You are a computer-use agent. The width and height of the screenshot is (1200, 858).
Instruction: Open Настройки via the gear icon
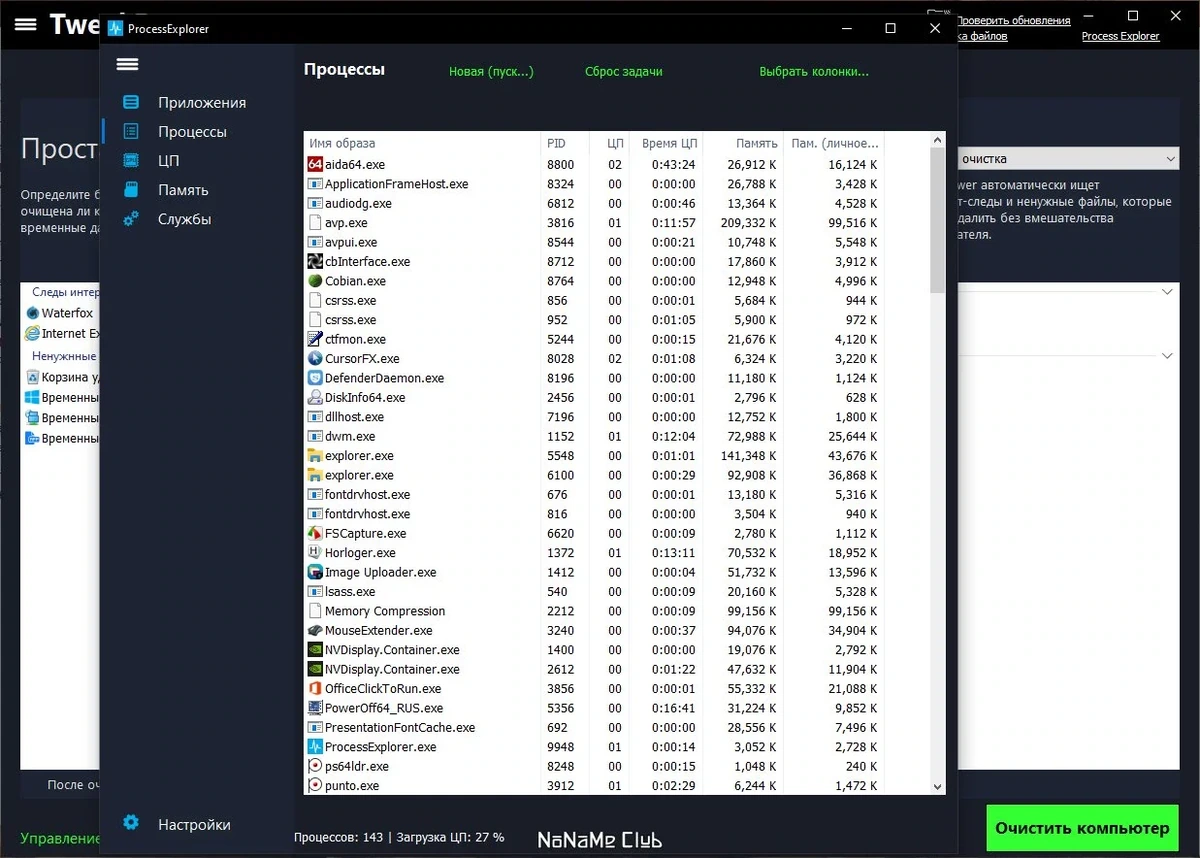click(131, 823)
